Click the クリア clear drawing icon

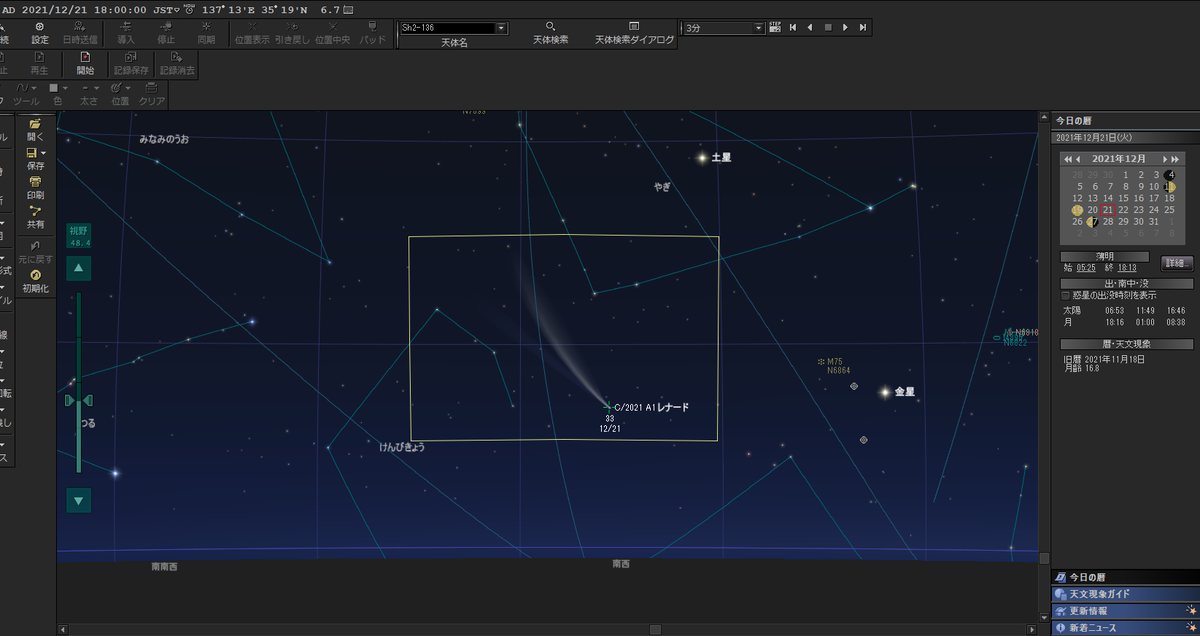click(151, 94)
